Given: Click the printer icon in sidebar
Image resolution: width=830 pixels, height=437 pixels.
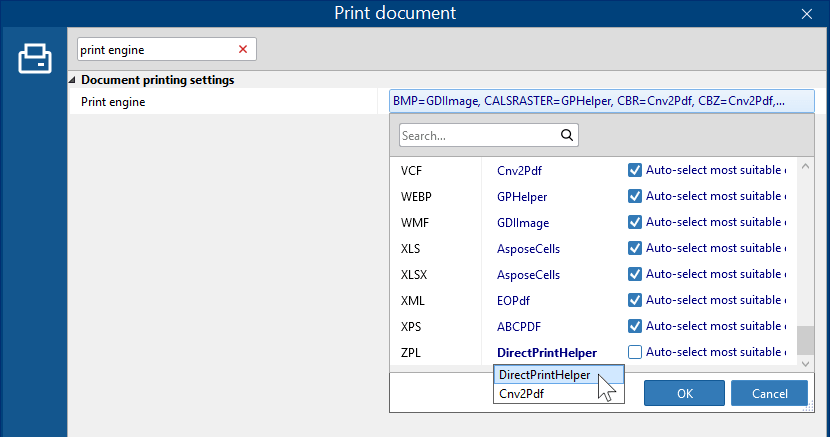Looking at the screenshot, I should tap(35, 58).
